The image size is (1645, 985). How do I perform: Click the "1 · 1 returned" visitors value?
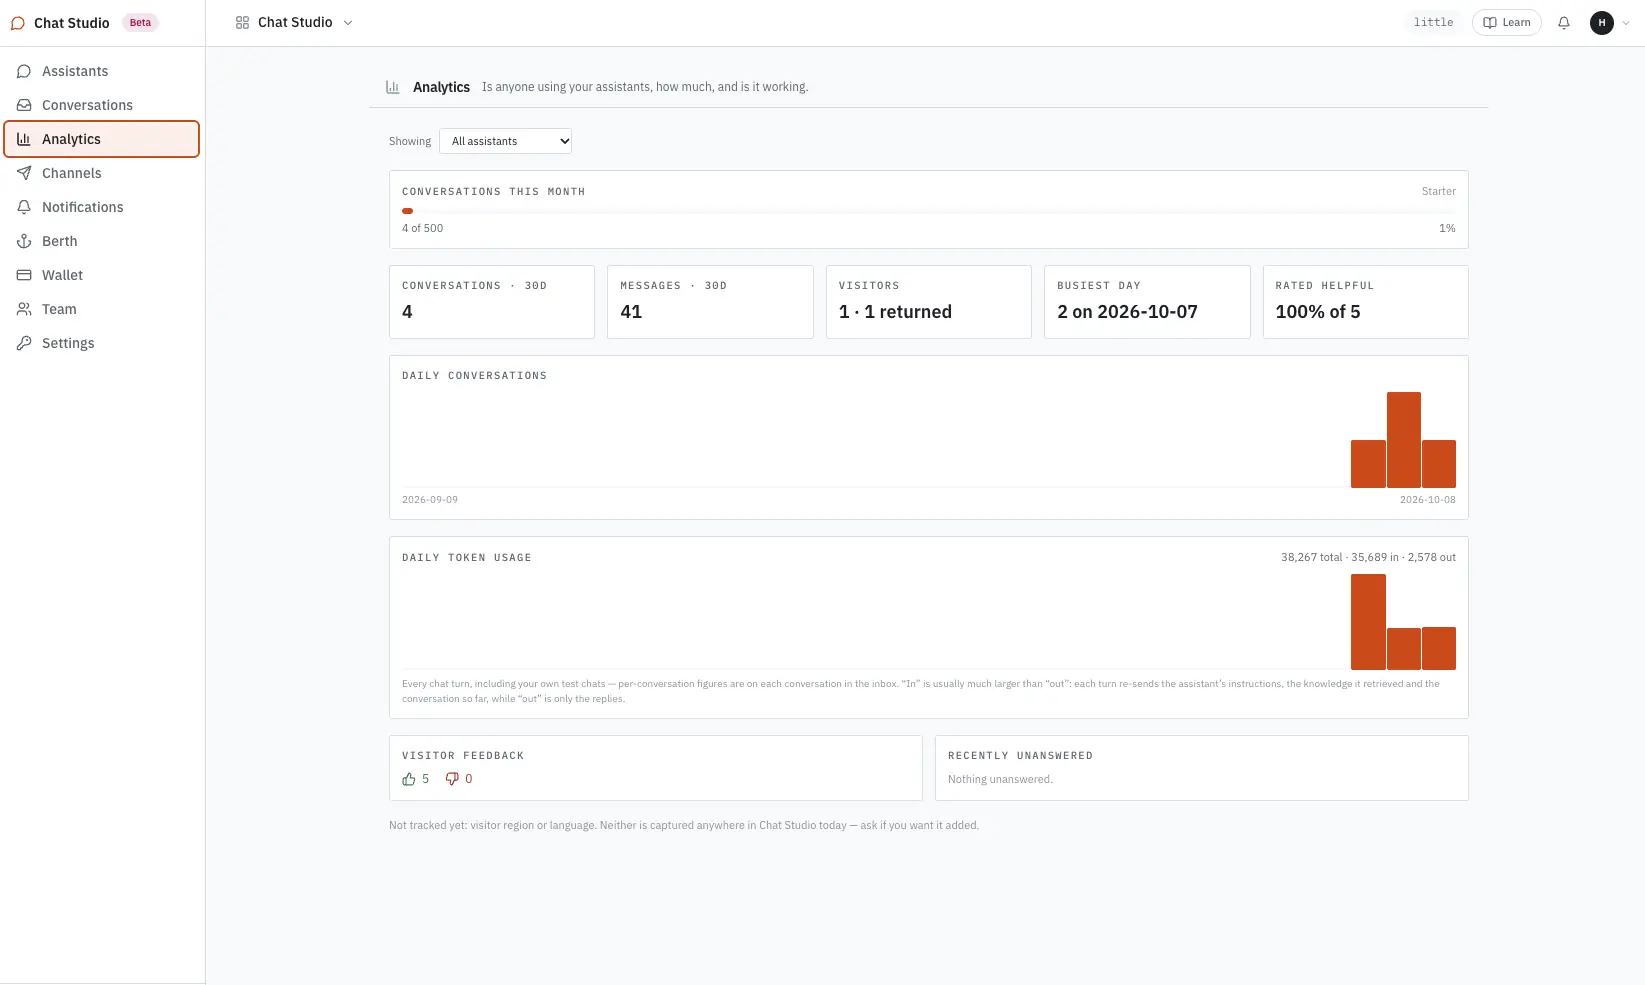click(895, 312)
